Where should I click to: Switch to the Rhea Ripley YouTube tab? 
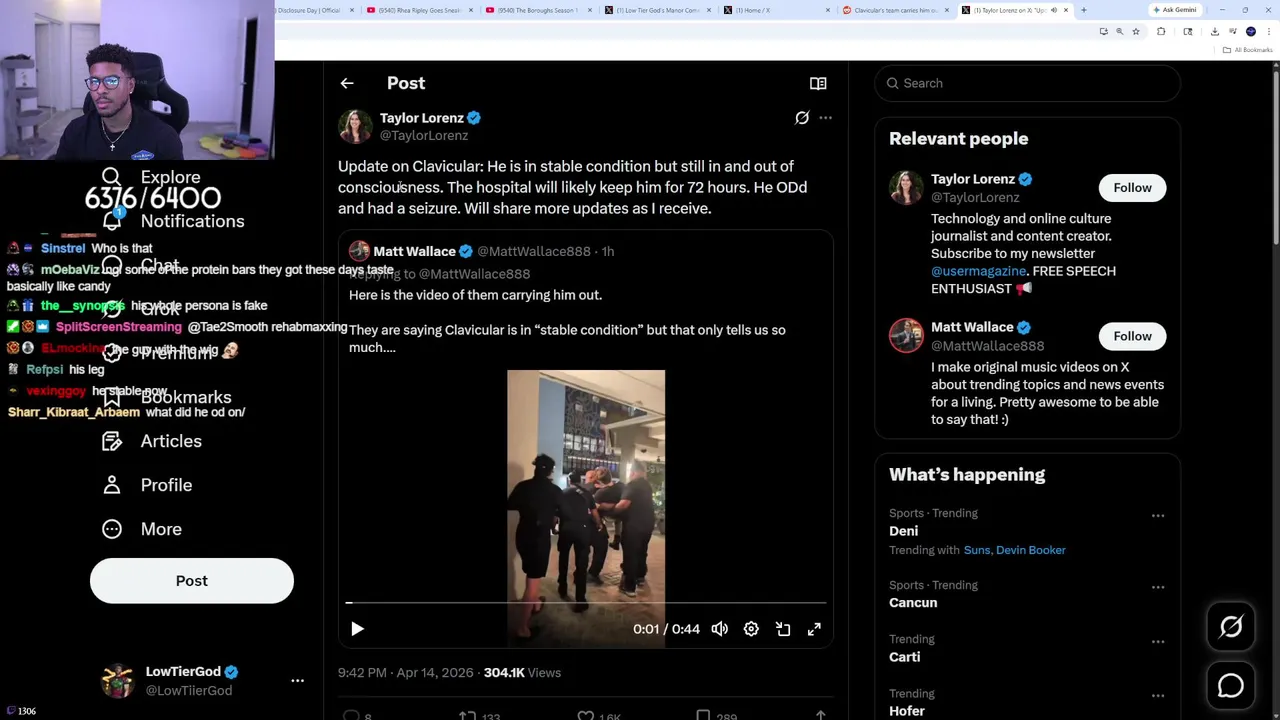coord(420,10)
